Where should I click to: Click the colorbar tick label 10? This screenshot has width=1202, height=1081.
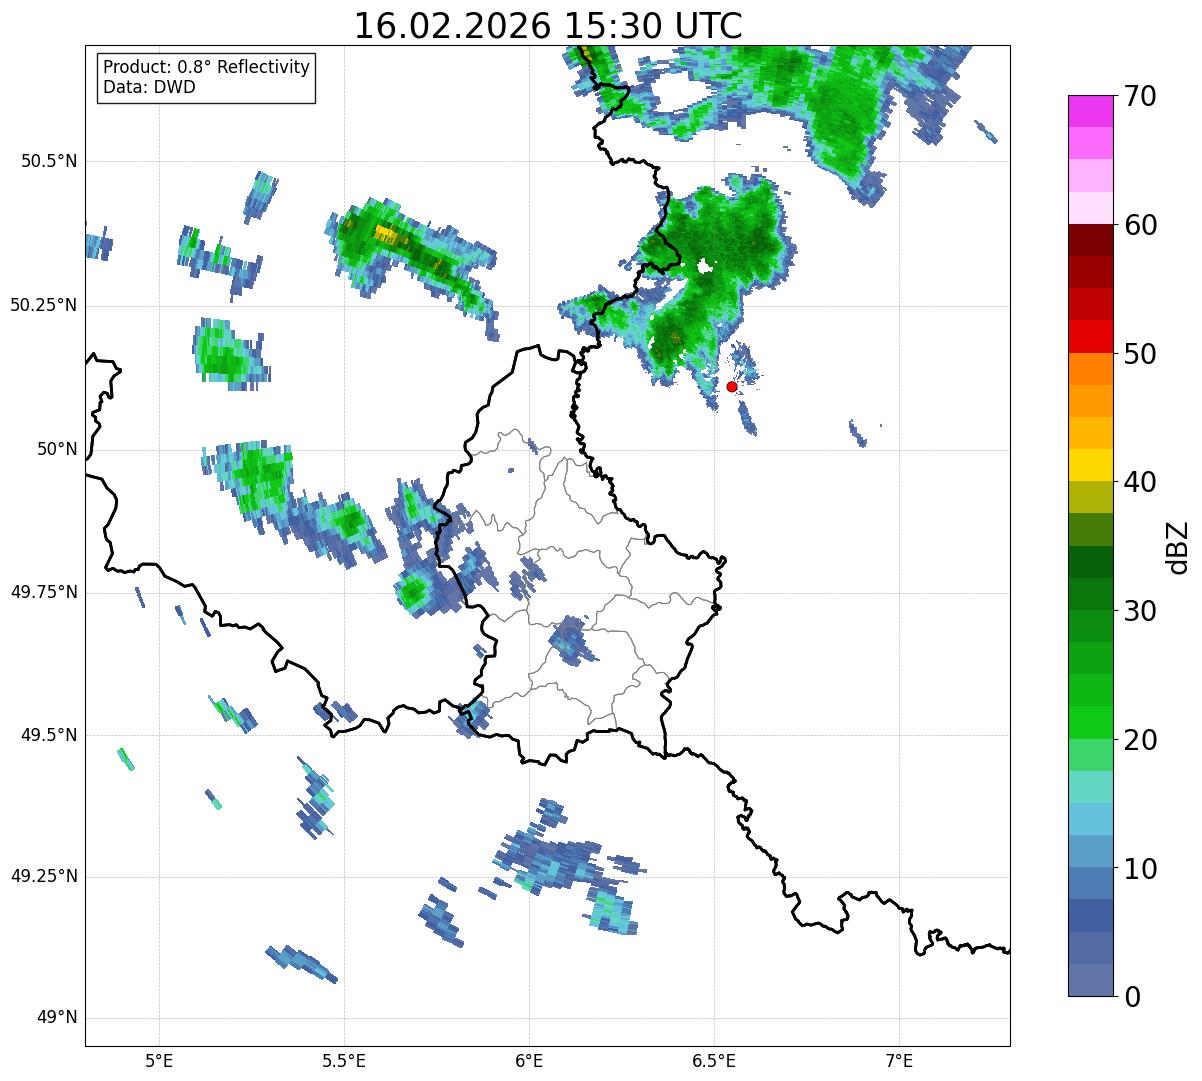pyautogui.click(x=1139, y=869)
